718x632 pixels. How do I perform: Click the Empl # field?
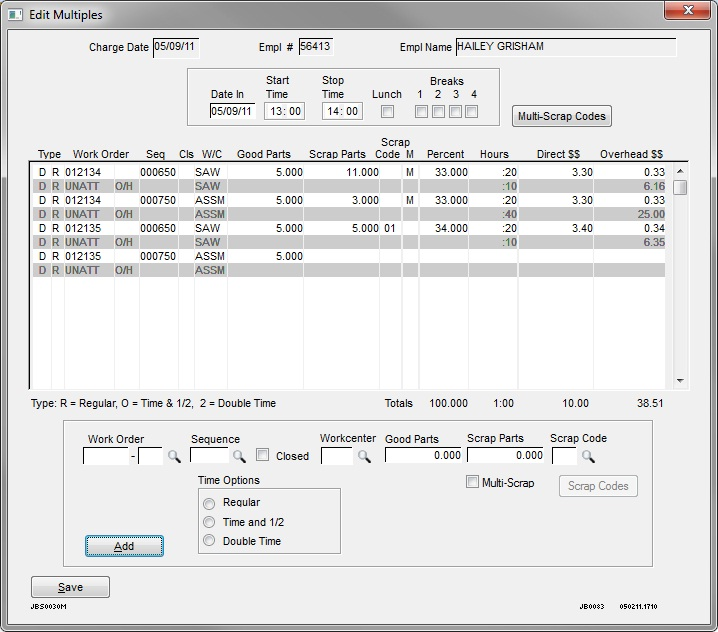click(315, 47)
